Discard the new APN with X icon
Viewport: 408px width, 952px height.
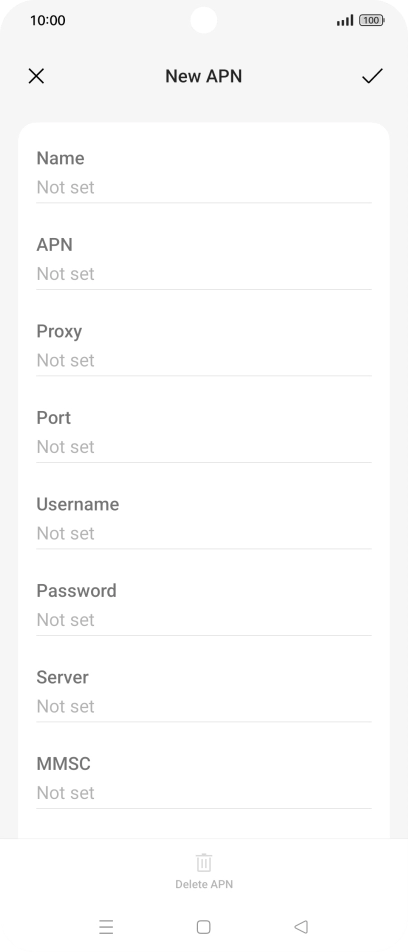[x=36, y=76]
